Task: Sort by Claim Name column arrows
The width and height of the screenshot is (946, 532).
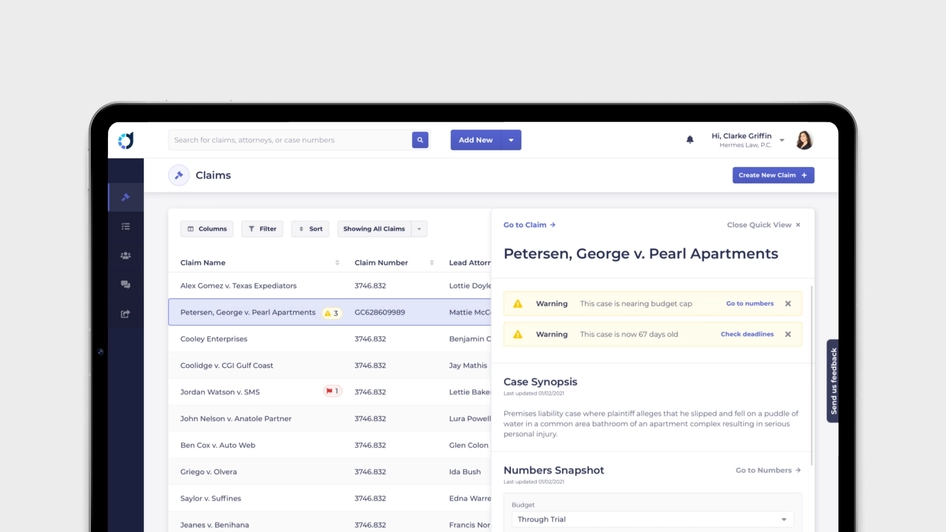Action: point(337,262)
